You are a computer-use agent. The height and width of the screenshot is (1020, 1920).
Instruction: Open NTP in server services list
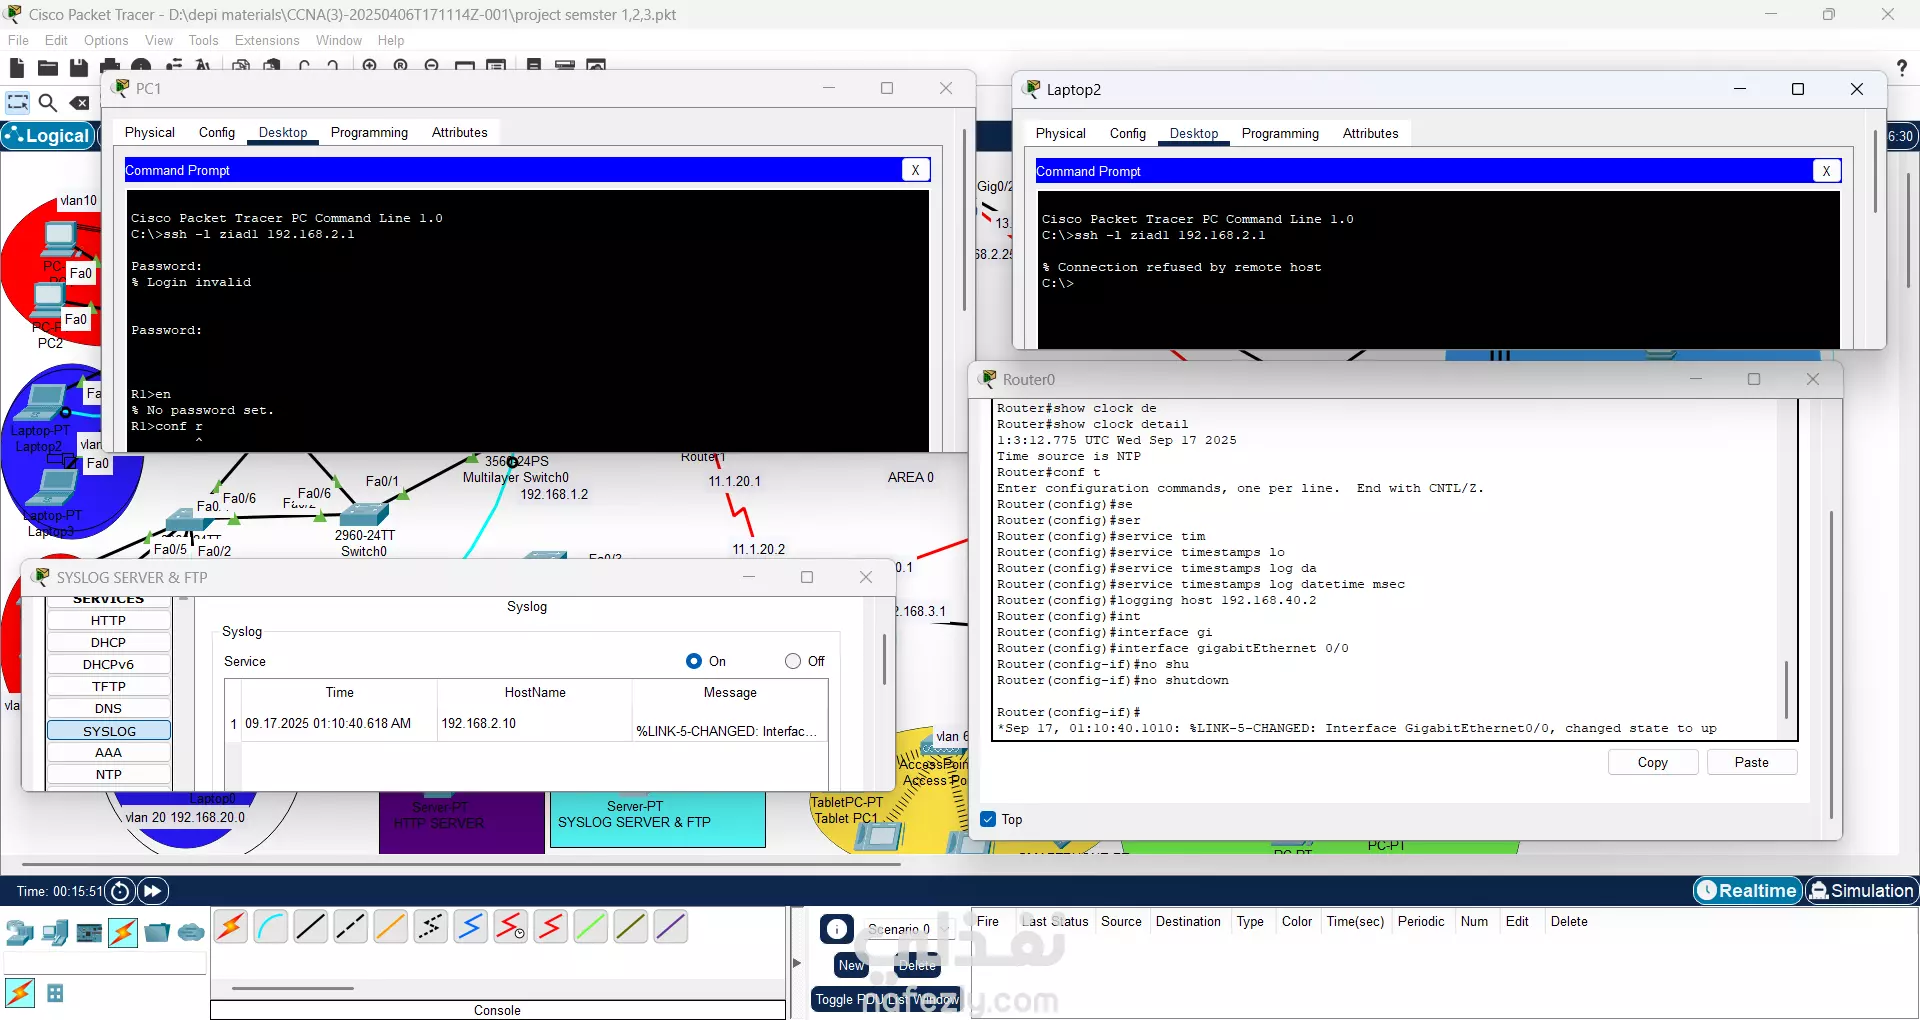109,774
